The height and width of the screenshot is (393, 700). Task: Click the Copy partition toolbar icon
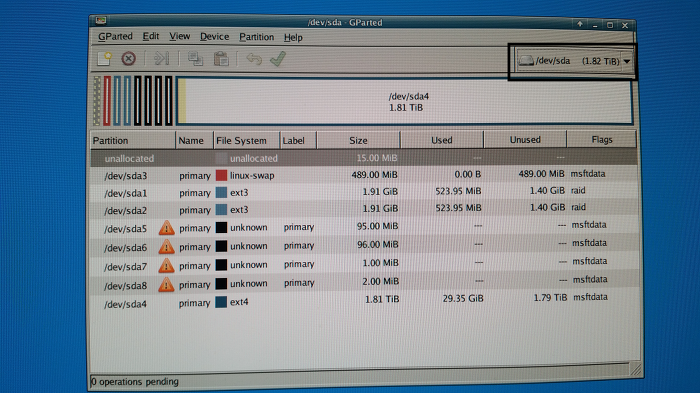[x=195, y=59]
